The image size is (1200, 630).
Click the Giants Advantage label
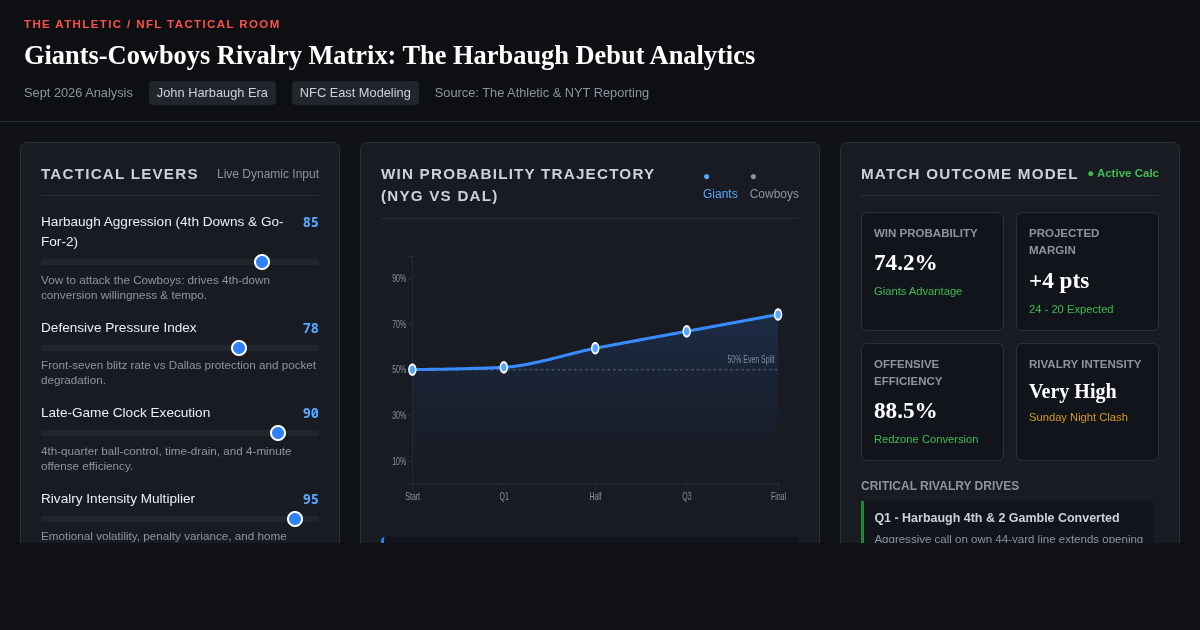pyautogui.click(x=918, y=291)
